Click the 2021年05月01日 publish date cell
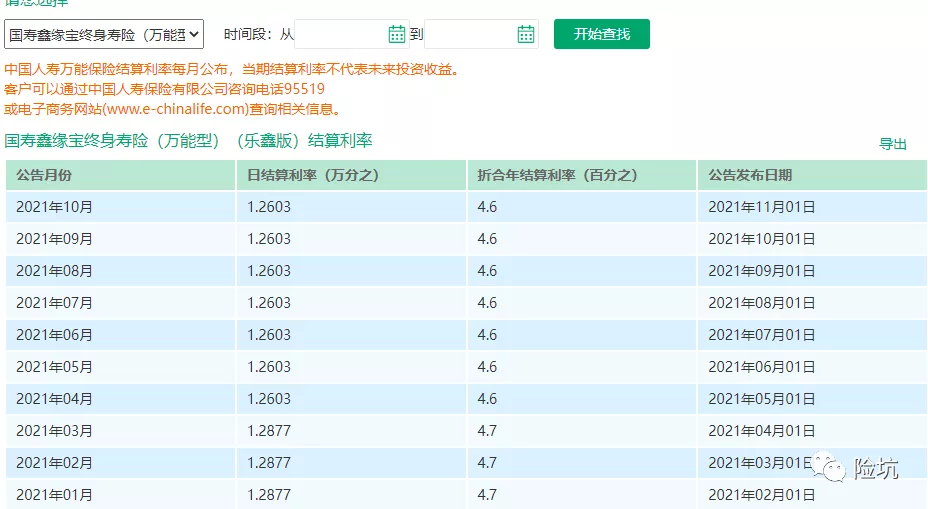The height and width of the screenshot is (509, 928). (x=812, y=399)
